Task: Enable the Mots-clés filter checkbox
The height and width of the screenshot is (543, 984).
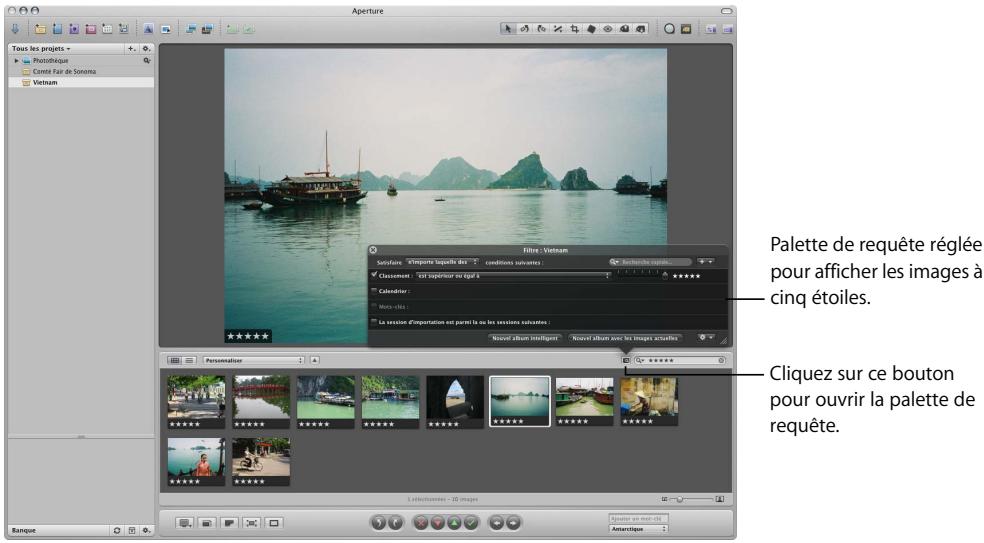Action: point(374,306)
